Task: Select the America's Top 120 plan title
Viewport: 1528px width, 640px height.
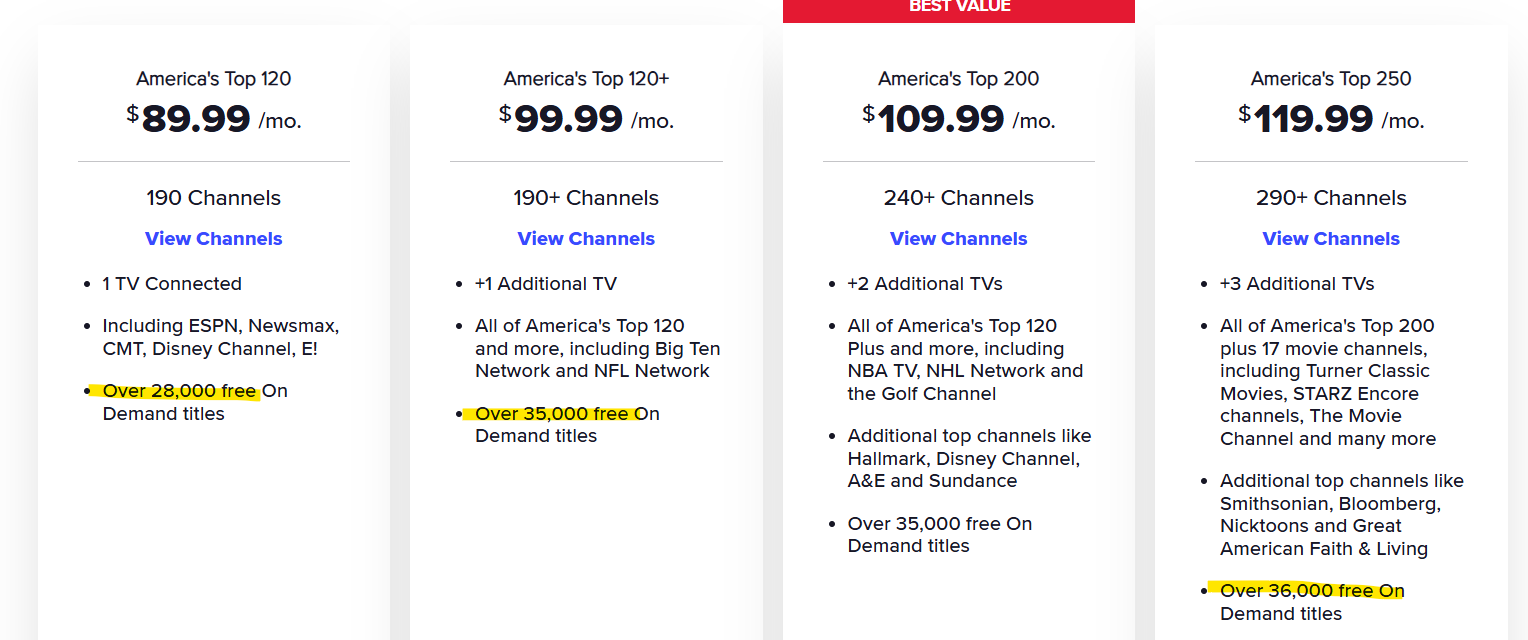Action: point(213,79)
